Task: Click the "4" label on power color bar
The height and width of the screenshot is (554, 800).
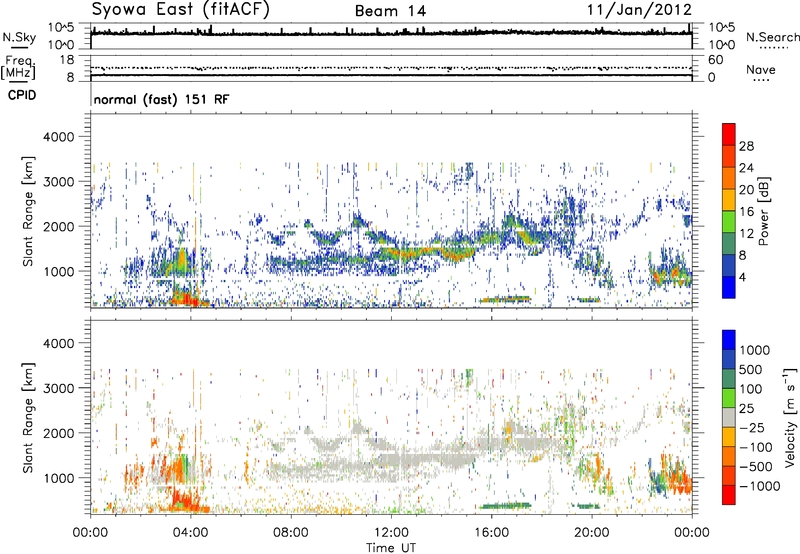Action: [742, 278]
